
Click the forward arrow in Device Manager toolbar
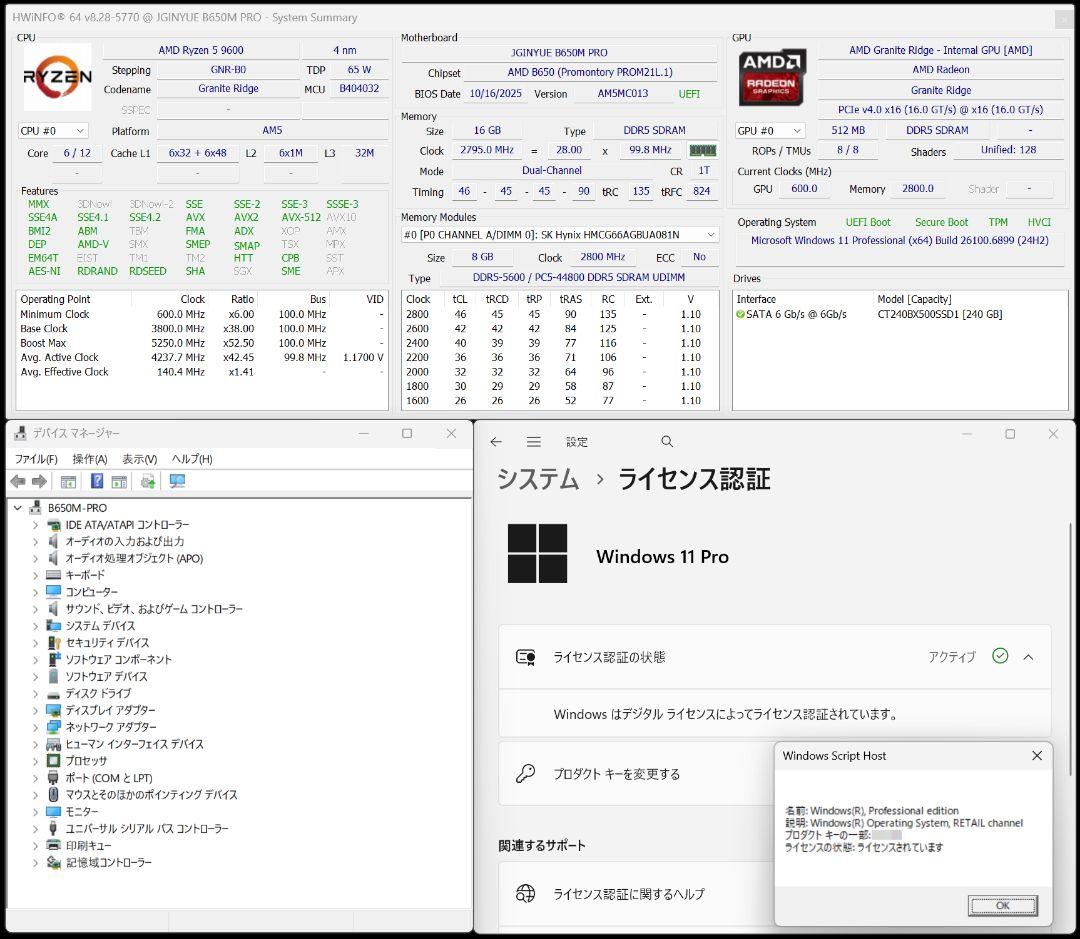tap(37, 481)
